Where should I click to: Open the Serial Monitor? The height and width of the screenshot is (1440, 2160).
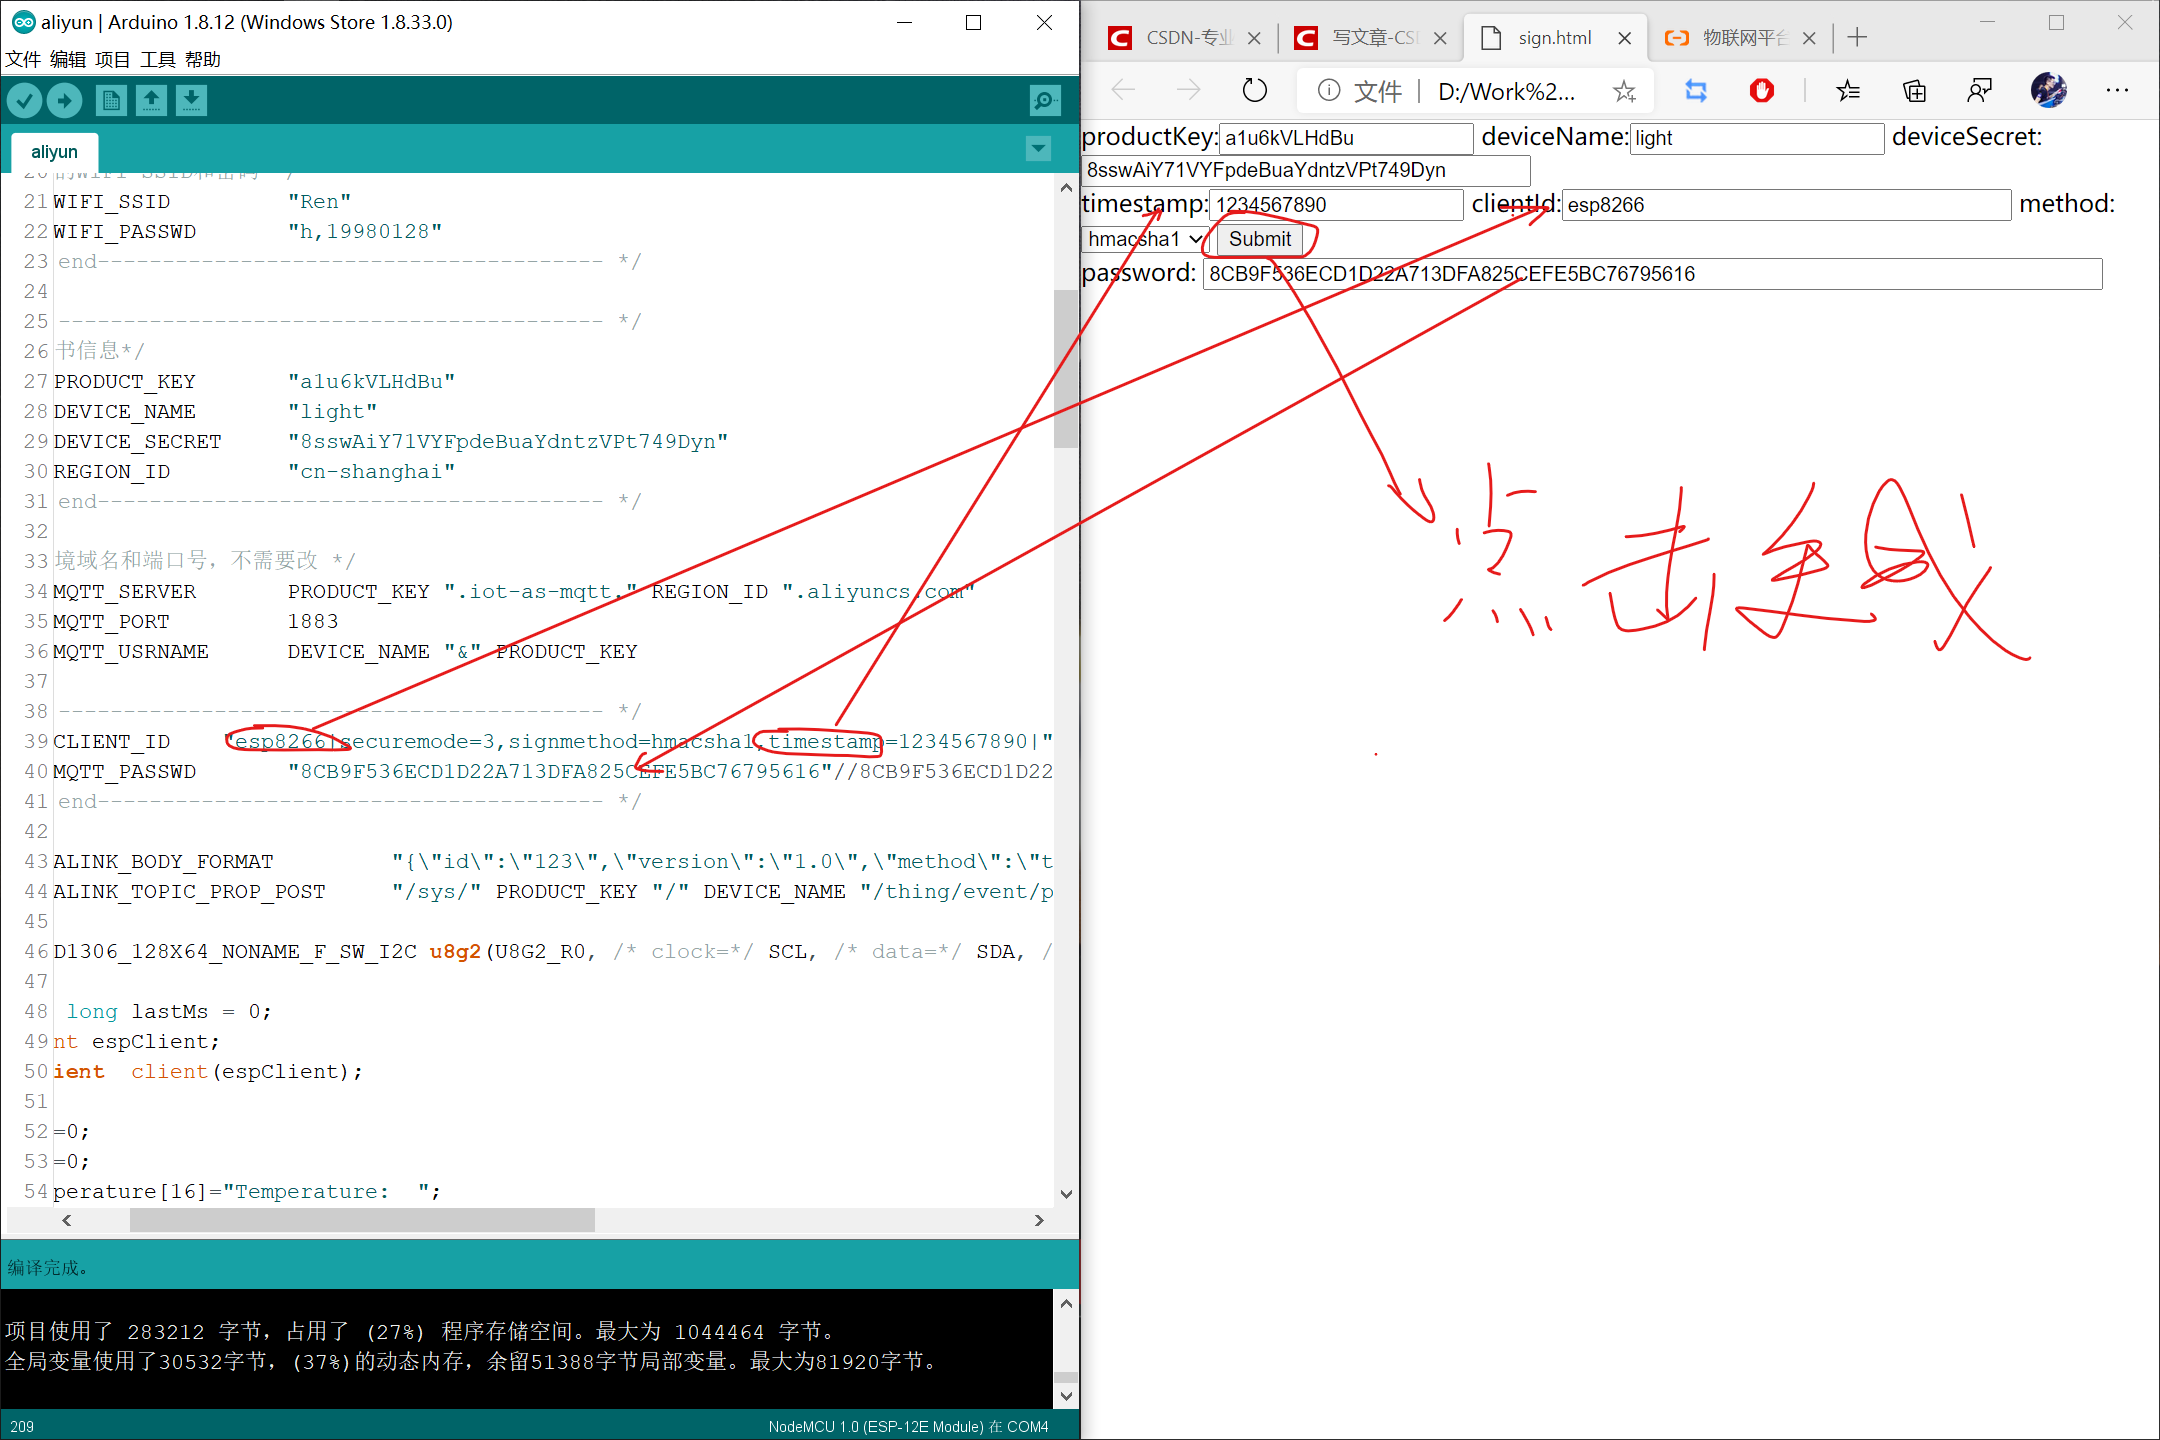[x=1044, y=100]
